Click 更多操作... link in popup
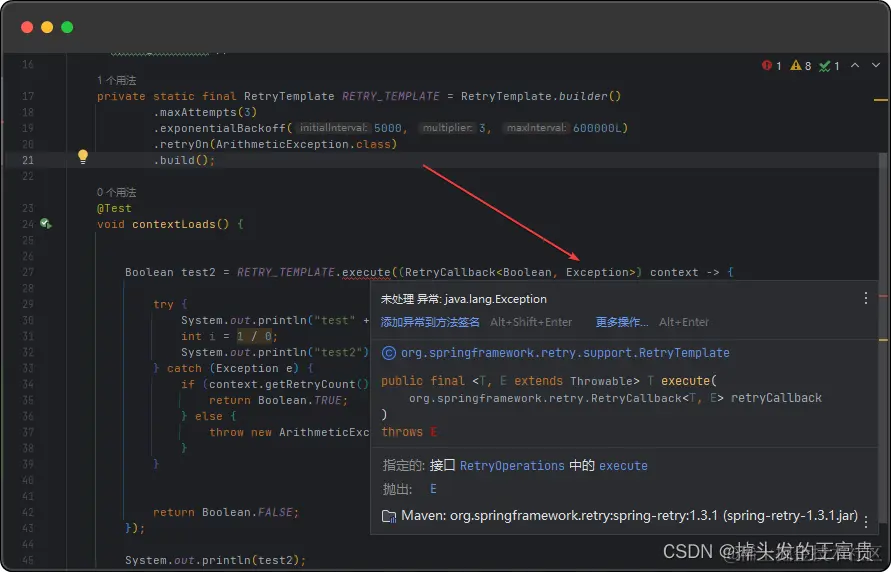This screenshot has width=891, height=572. click(x=622, y=322)
